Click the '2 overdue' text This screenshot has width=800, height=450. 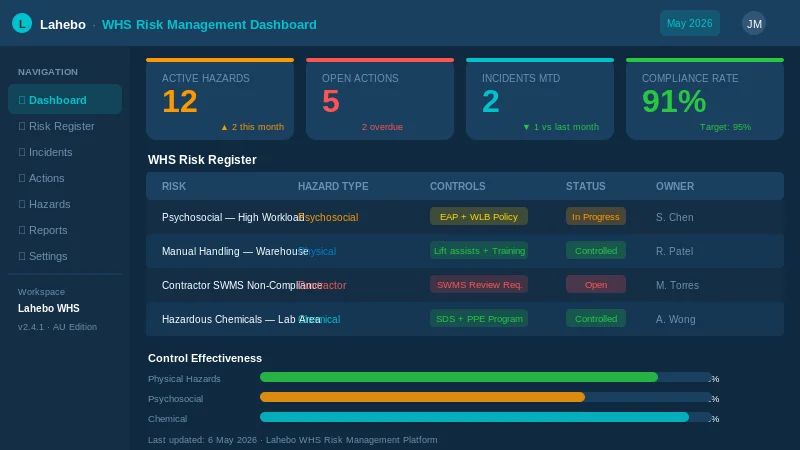pos(382,127)
